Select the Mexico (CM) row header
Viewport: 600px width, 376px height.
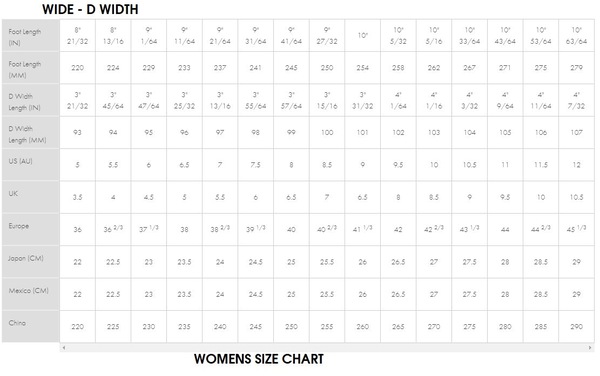tap(31, 295)
